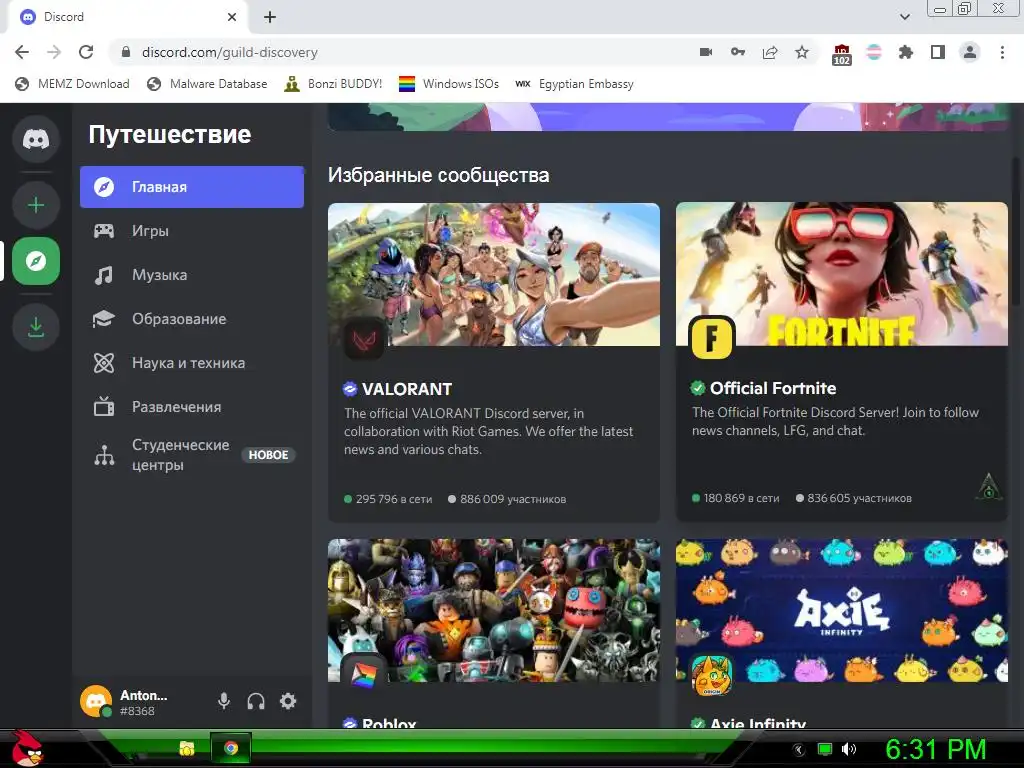The width and height of the screenshot is (1024, 768).
Task: Open the Chrome profile avatar button
Action: coord(970,52)
